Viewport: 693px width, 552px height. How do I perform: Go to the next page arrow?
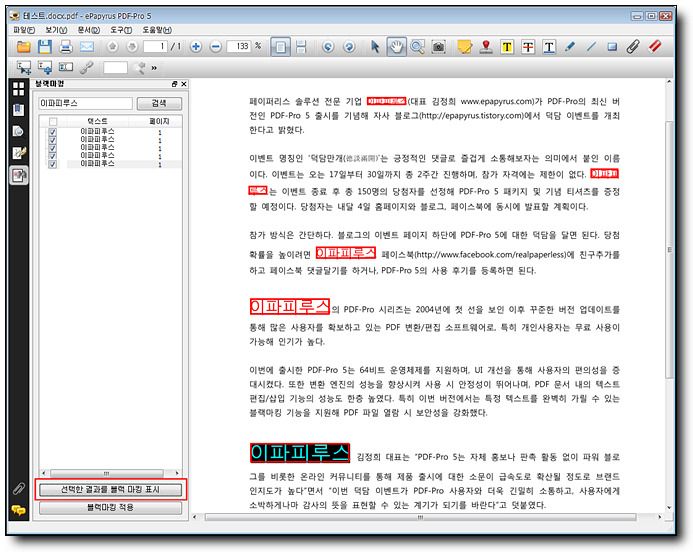coord(132,46)
